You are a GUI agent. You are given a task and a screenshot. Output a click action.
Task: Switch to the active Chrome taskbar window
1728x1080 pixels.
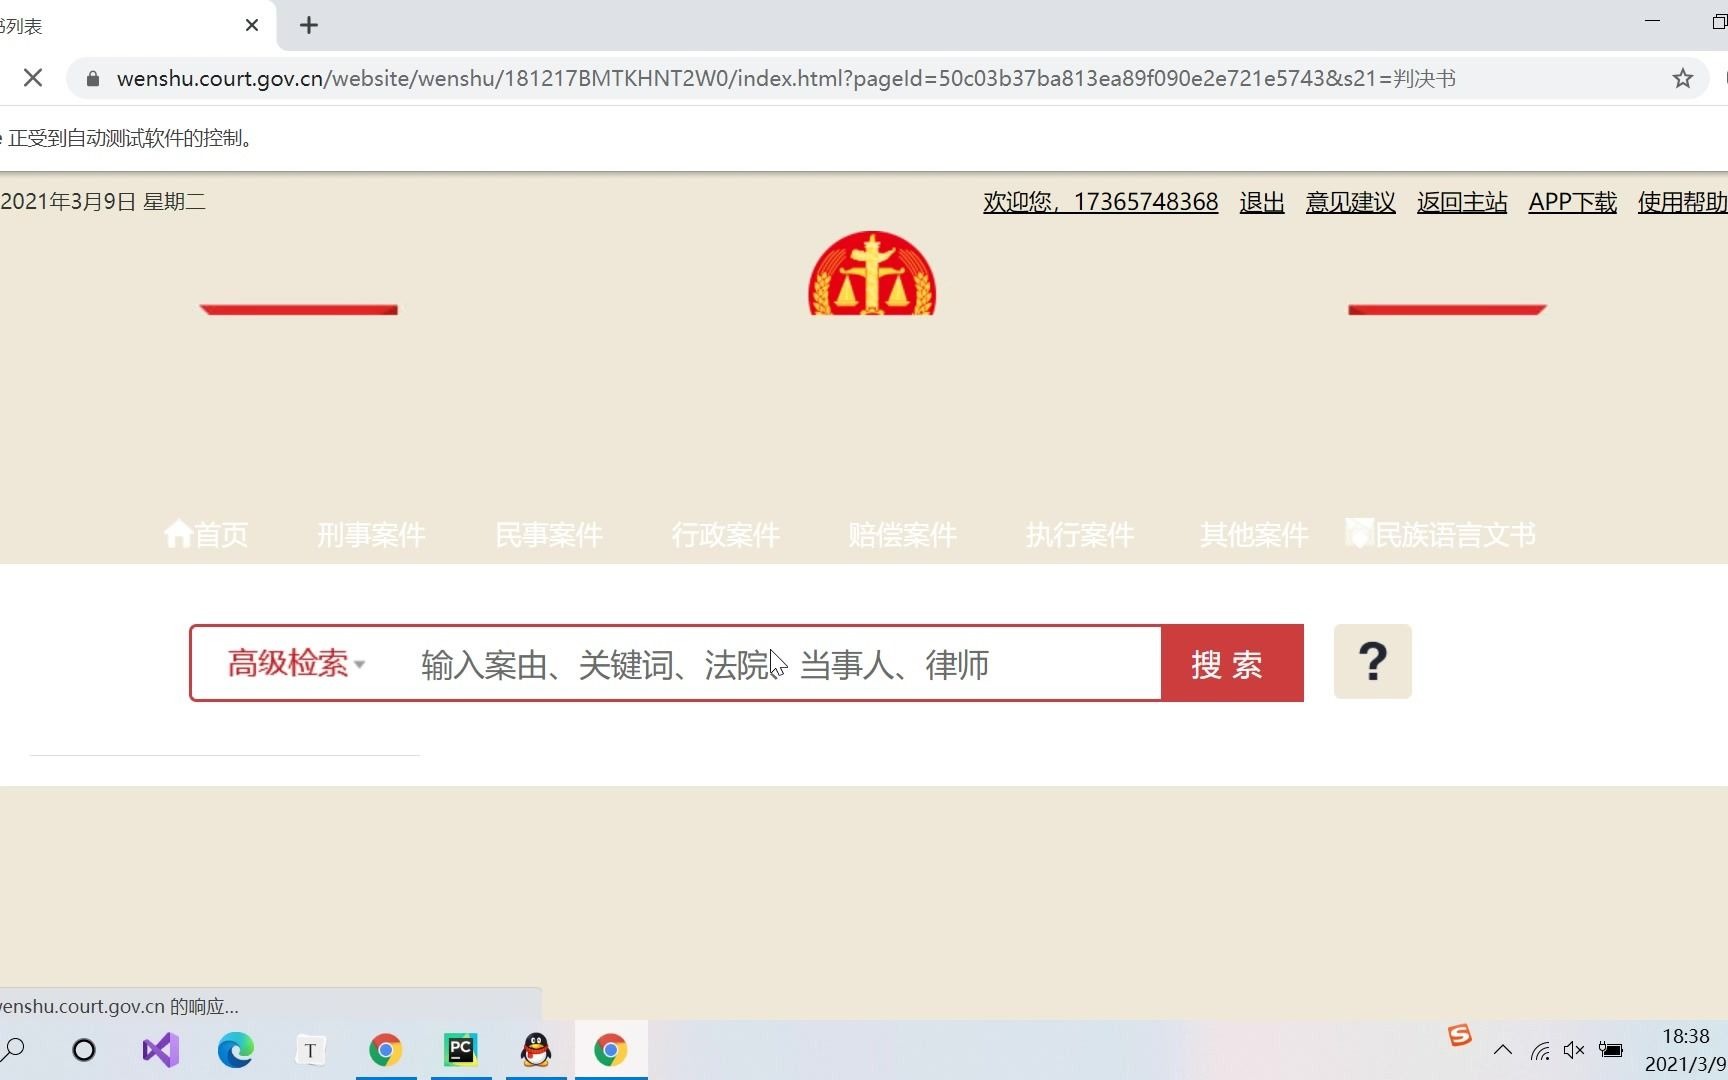[611, 1050]
